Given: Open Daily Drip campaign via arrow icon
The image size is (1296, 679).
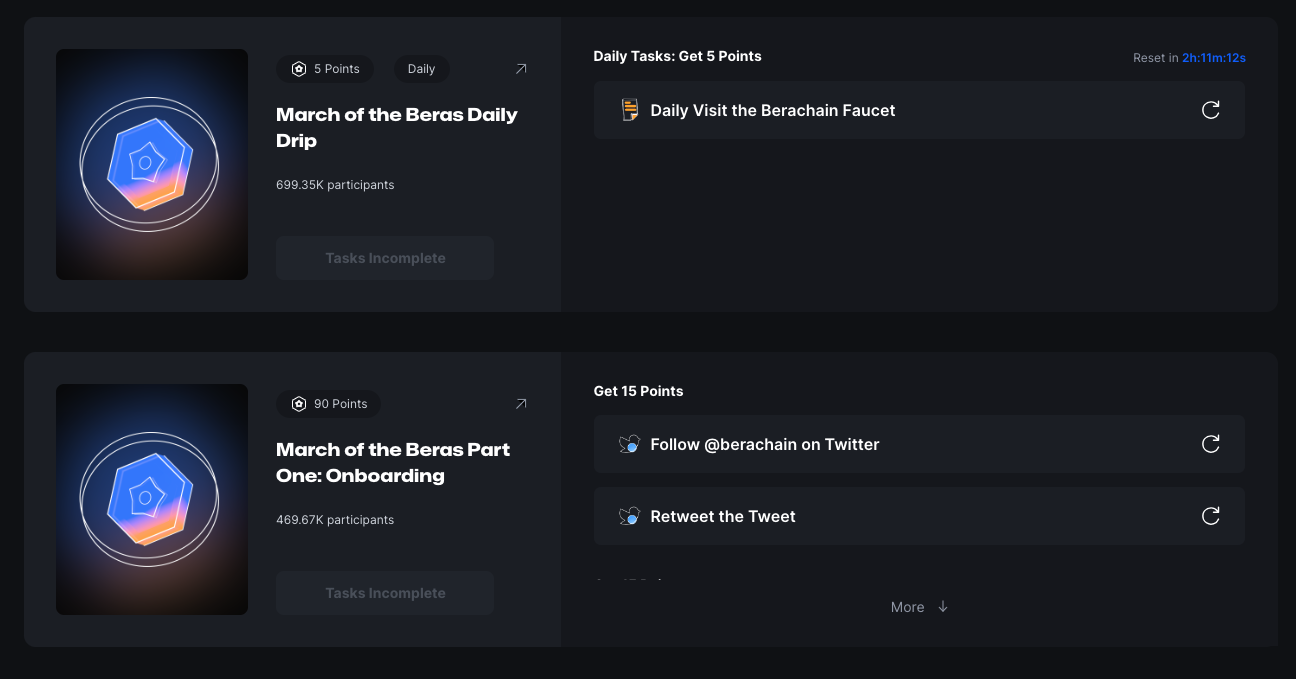Looking at the screenshot, I should [521, 69].
